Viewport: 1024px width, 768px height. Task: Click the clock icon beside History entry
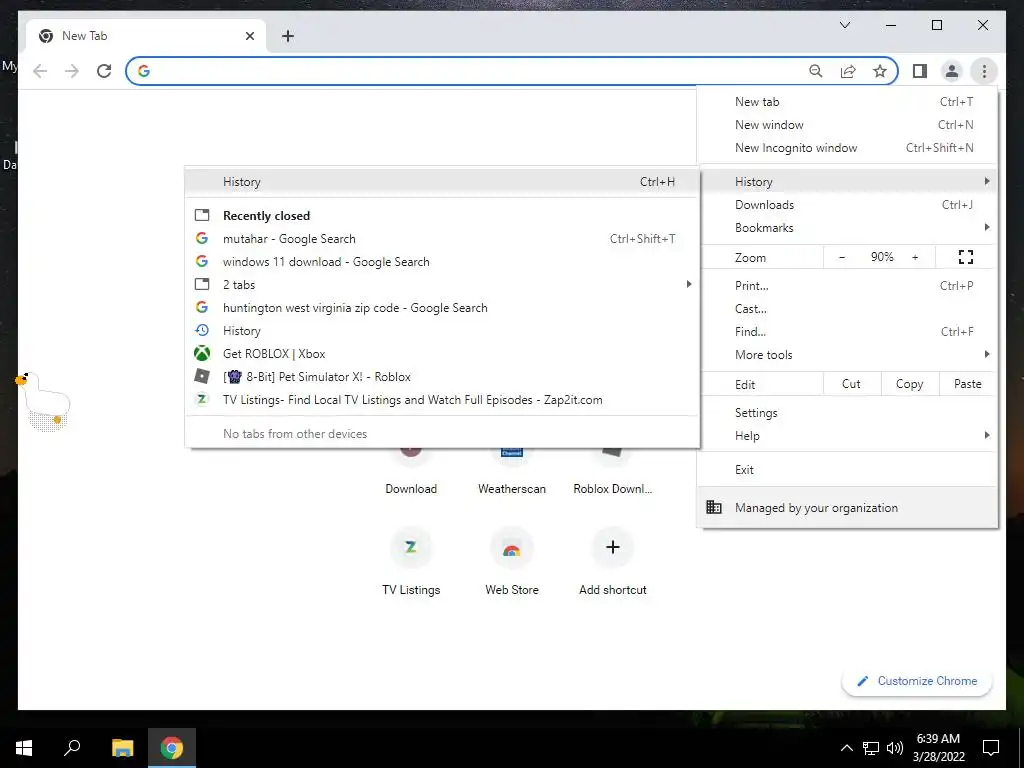(202, 330)
